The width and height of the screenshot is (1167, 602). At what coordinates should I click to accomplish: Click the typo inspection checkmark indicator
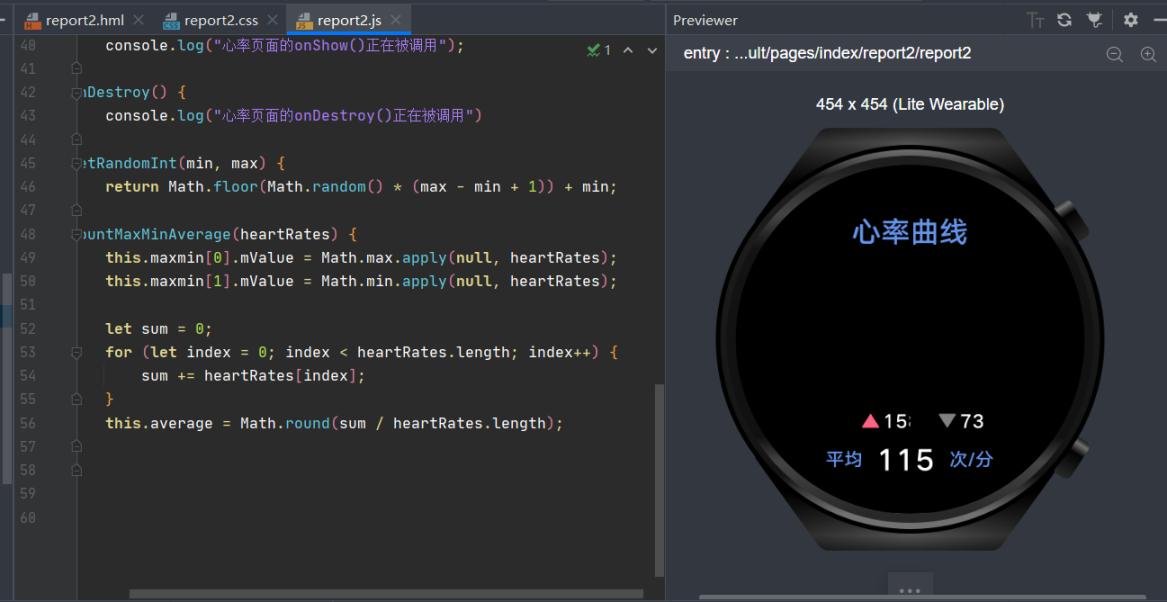pyautogui.click(x=598, y=50)
